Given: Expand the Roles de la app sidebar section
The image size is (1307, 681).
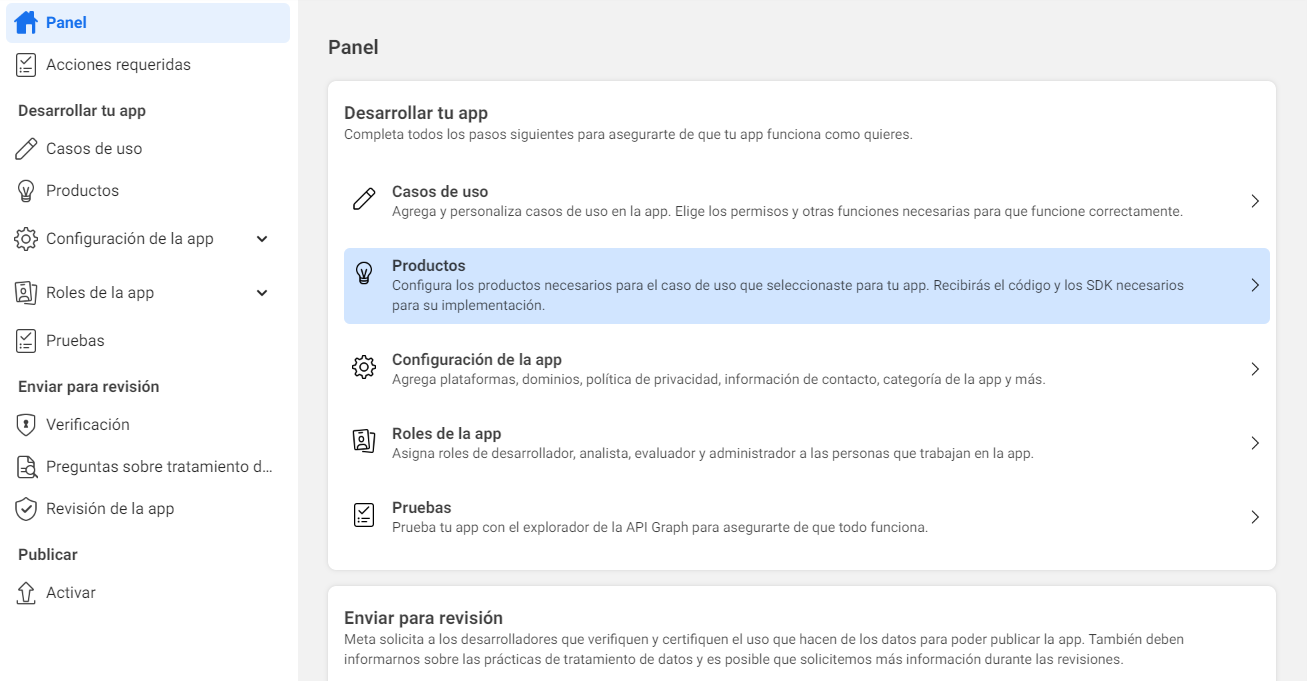Looking at the screenshot, I should point(261,292).
